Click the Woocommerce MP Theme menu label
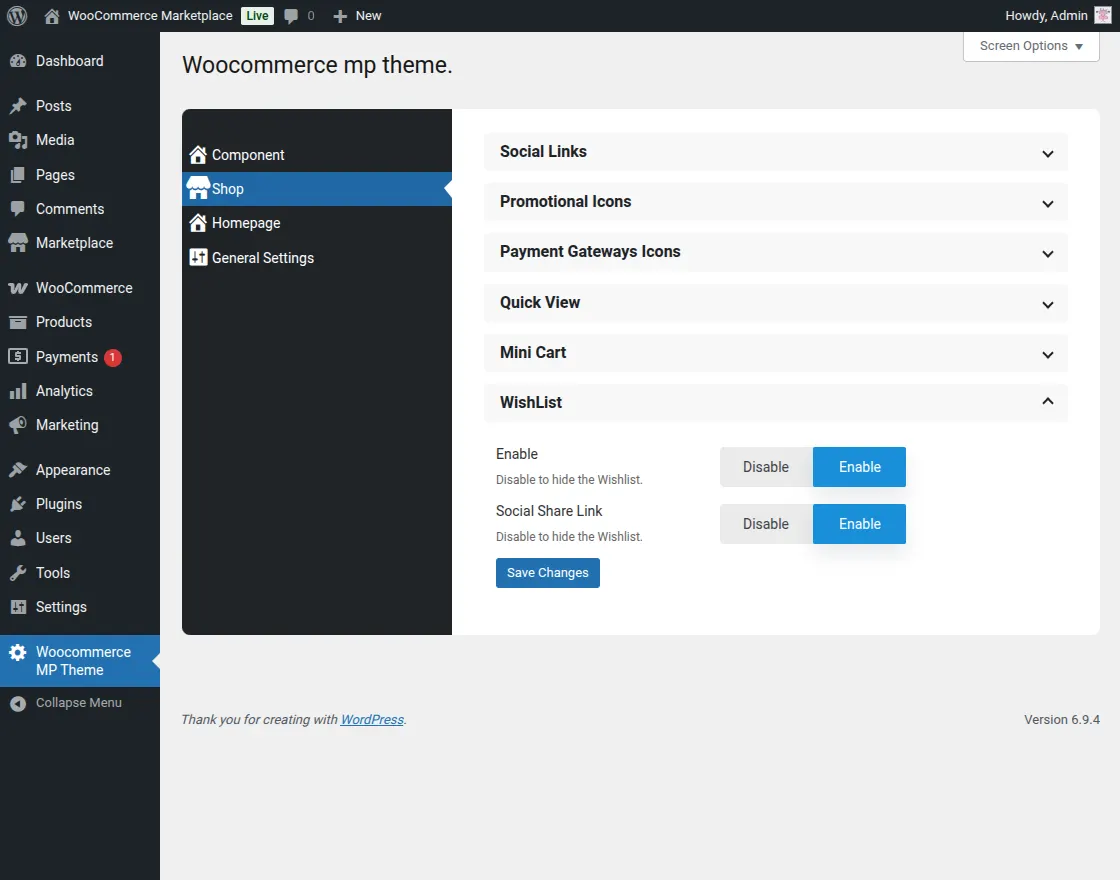This screenshot has height=880, width=1120. (x=84, y=661)
